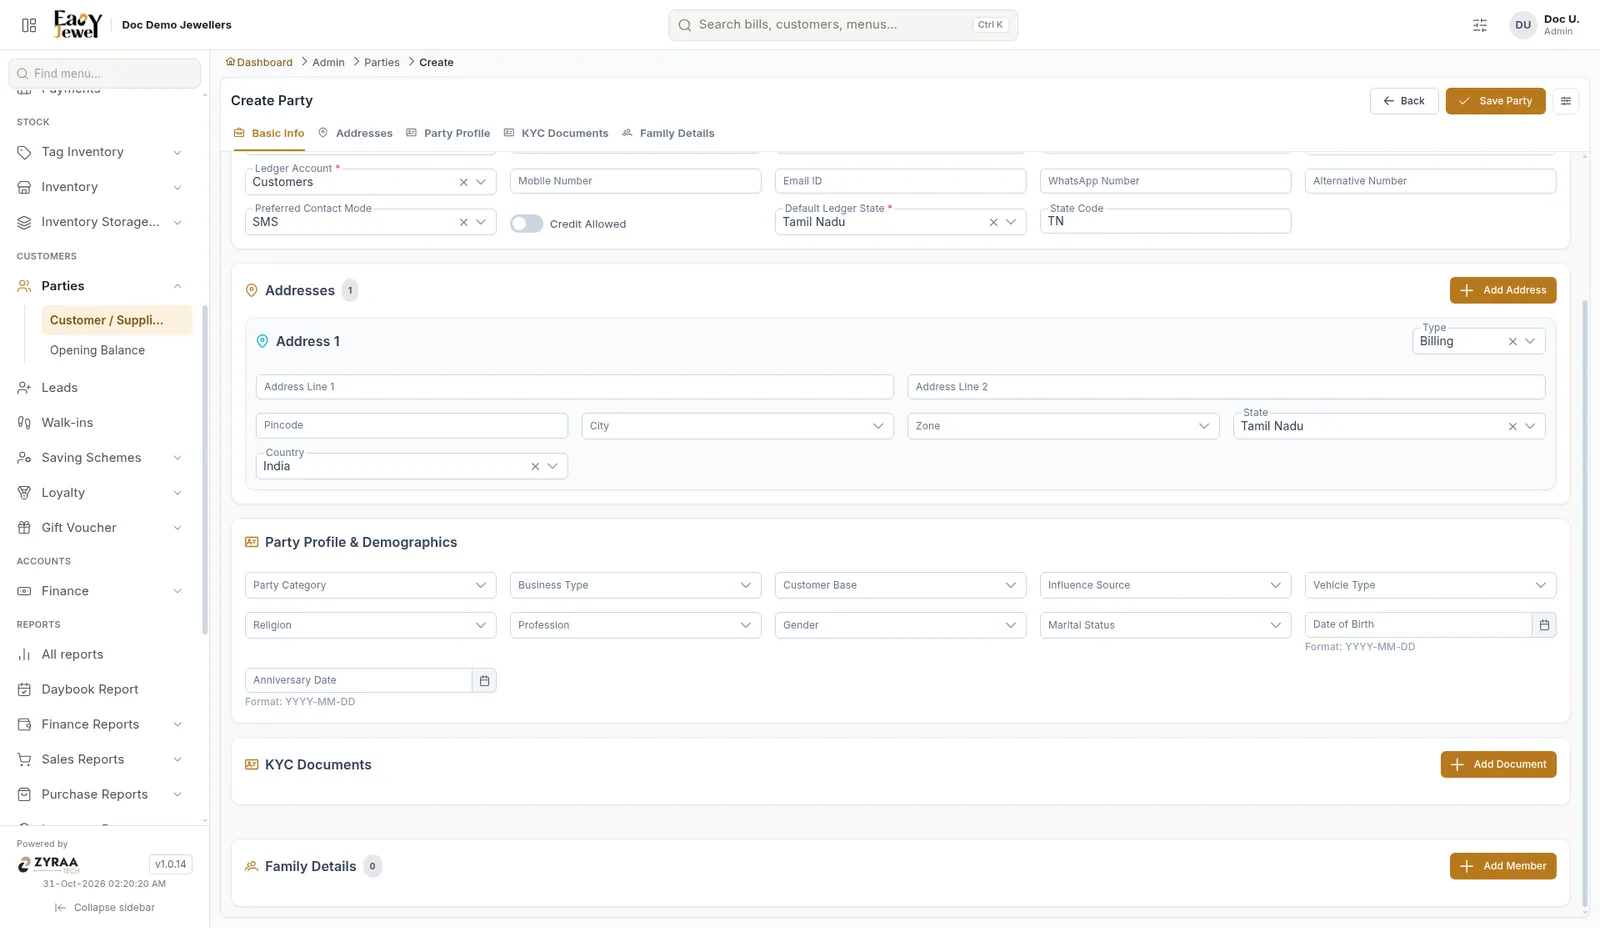Open the Date of Birth calendar picker
Viewport: 1600px width, 928px height.
(1544, 625)
